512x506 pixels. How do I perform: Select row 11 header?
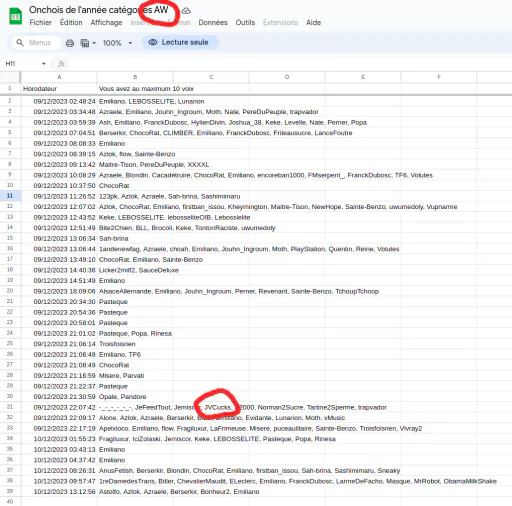(x=10, y=196)
